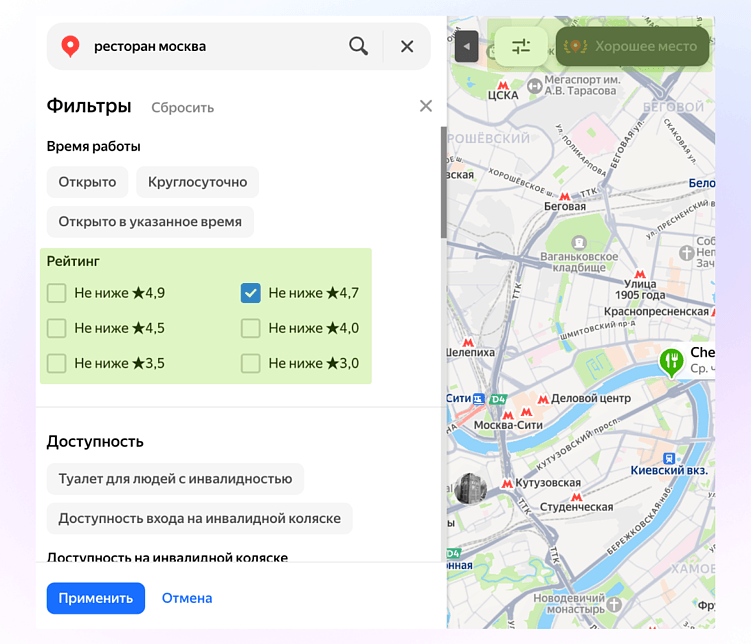
Task: Click the ЦСКА metro station icon
Action: (503, 86)
